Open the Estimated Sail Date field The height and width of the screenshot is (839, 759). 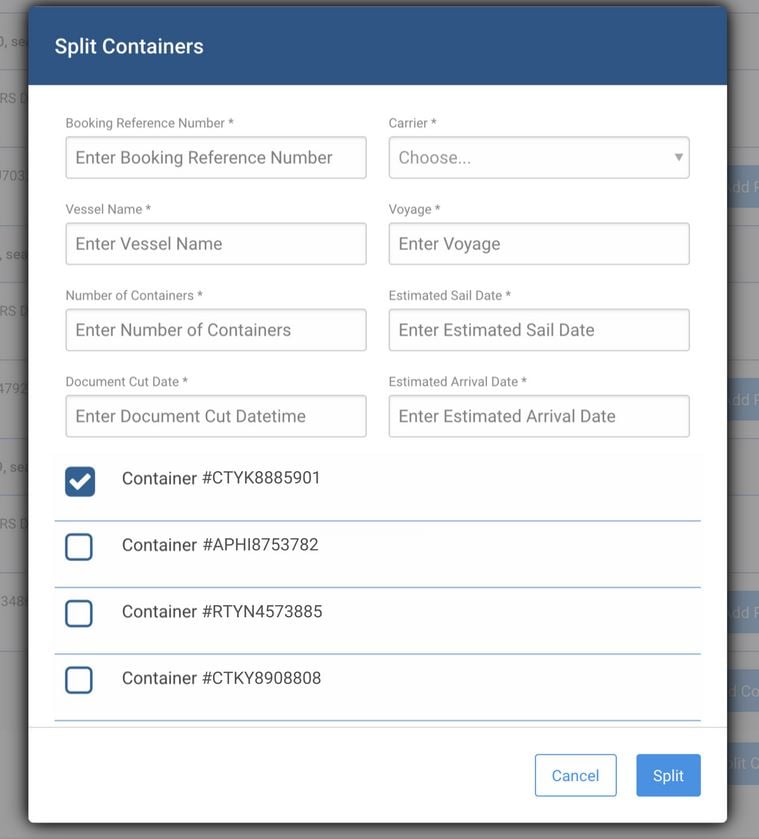click(x=539, y=330)
